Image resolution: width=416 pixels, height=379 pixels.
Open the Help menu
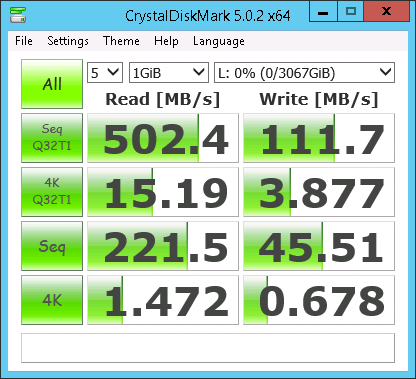[166, 41]
